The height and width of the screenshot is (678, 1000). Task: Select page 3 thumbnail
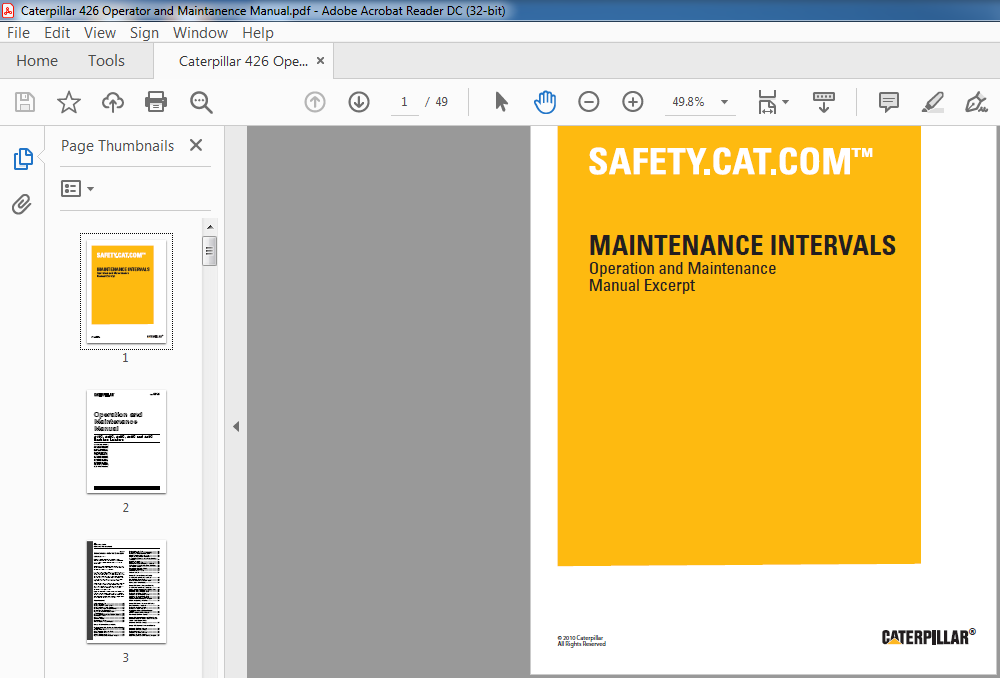coord(126,591)
